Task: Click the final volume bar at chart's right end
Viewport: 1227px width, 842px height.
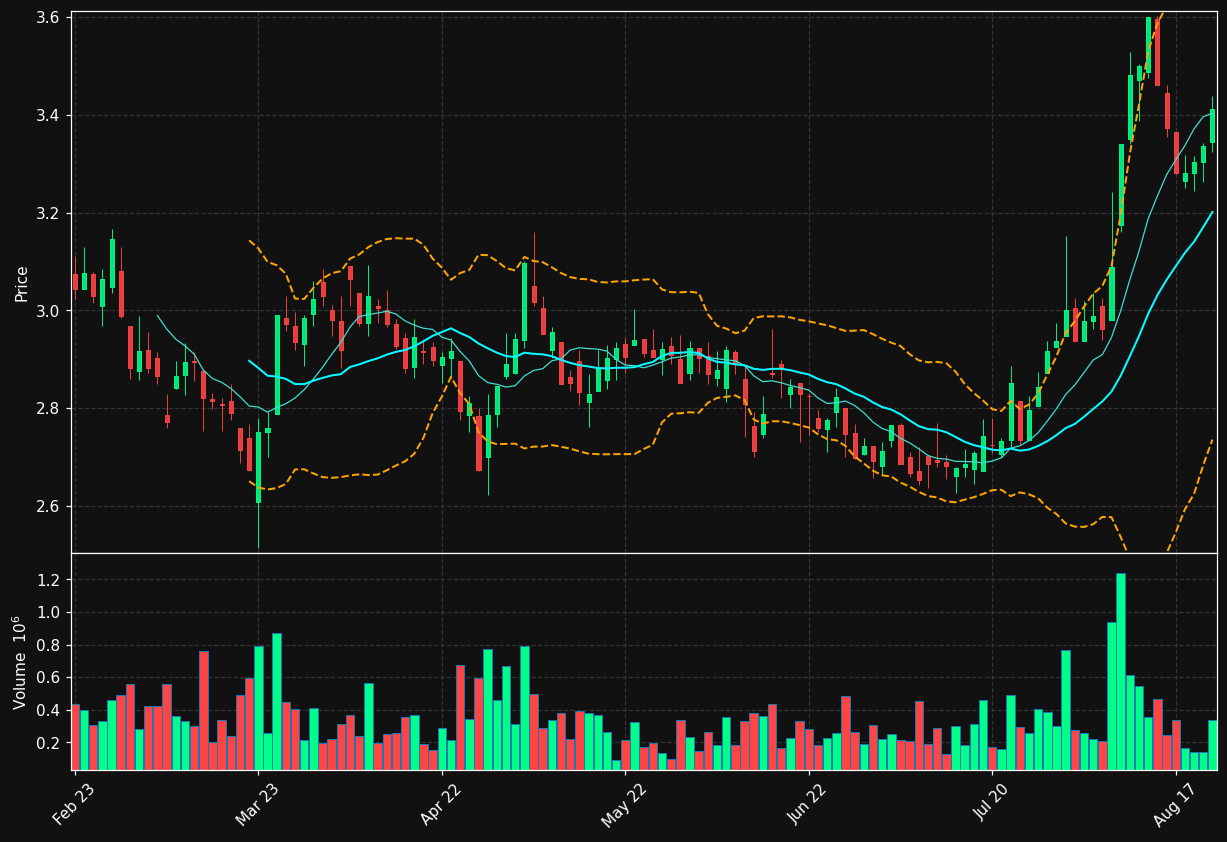Action: pyautogui.click(x=1213, y=745)
